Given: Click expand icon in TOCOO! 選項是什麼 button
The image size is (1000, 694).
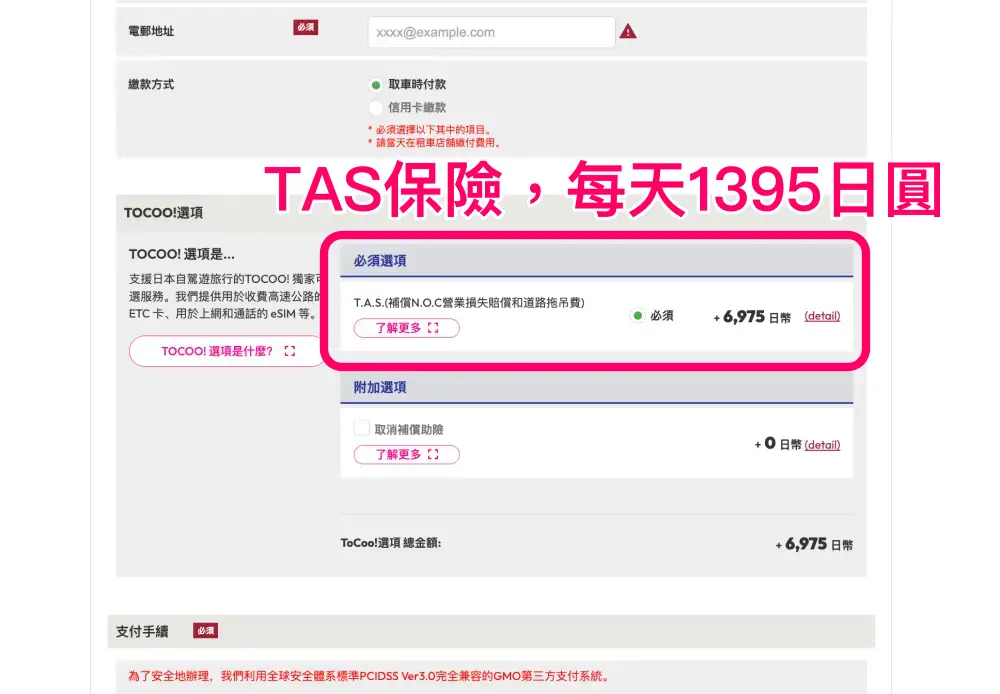Looking at the screenshot, I should click(290, 351).
